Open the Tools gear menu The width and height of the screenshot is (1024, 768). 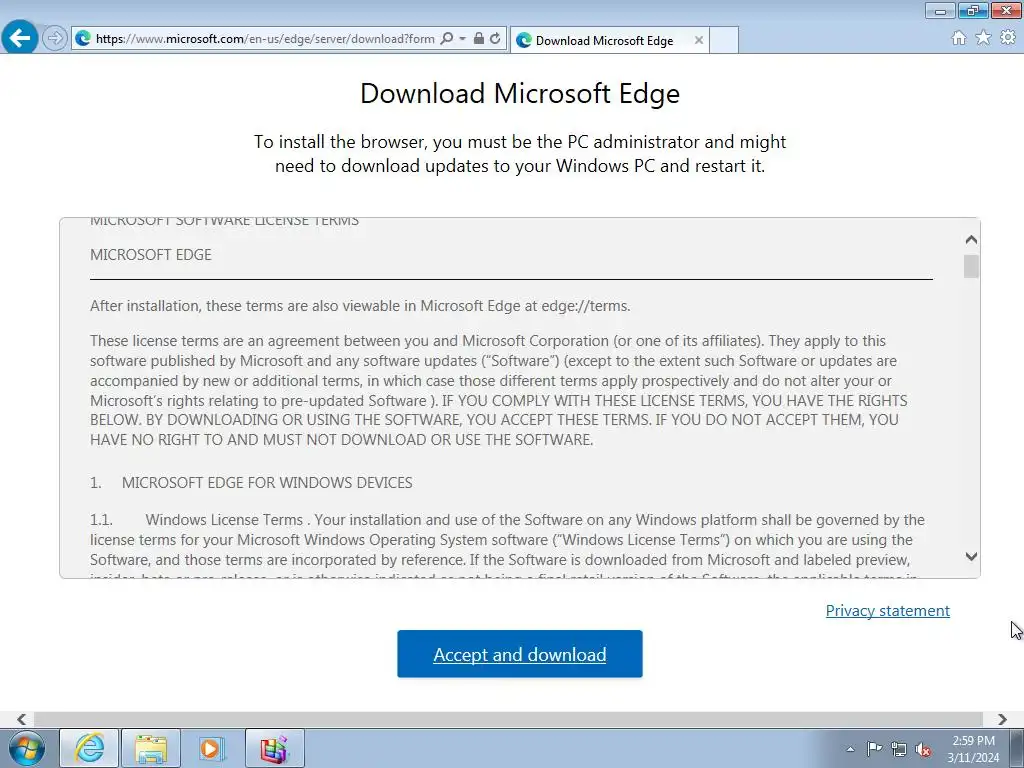1008,38
